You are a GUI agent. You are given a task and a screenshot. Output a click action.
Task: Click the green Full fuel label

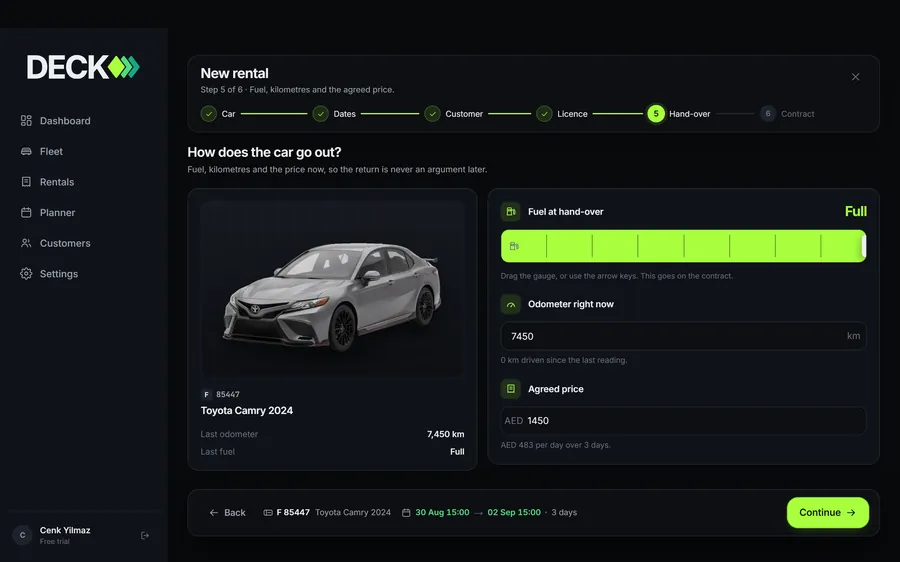pos(855,211)
